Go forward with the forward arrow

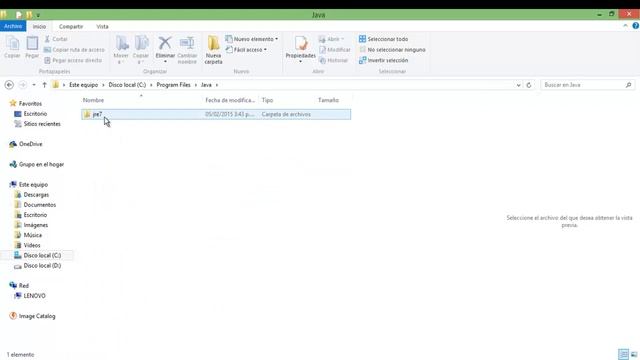[22, 85]
